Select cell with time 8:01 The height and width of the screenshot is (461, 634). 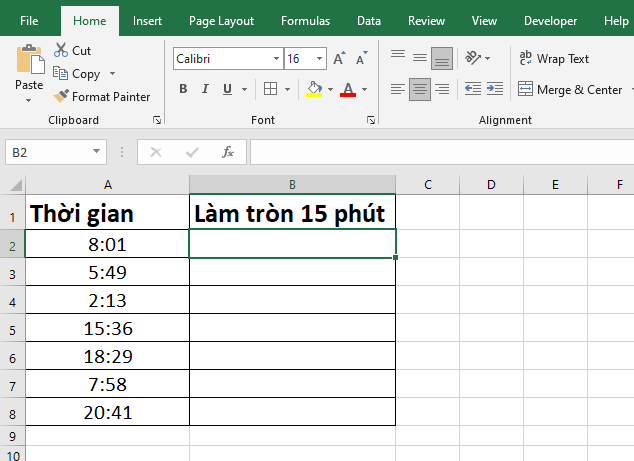point(108,244)
